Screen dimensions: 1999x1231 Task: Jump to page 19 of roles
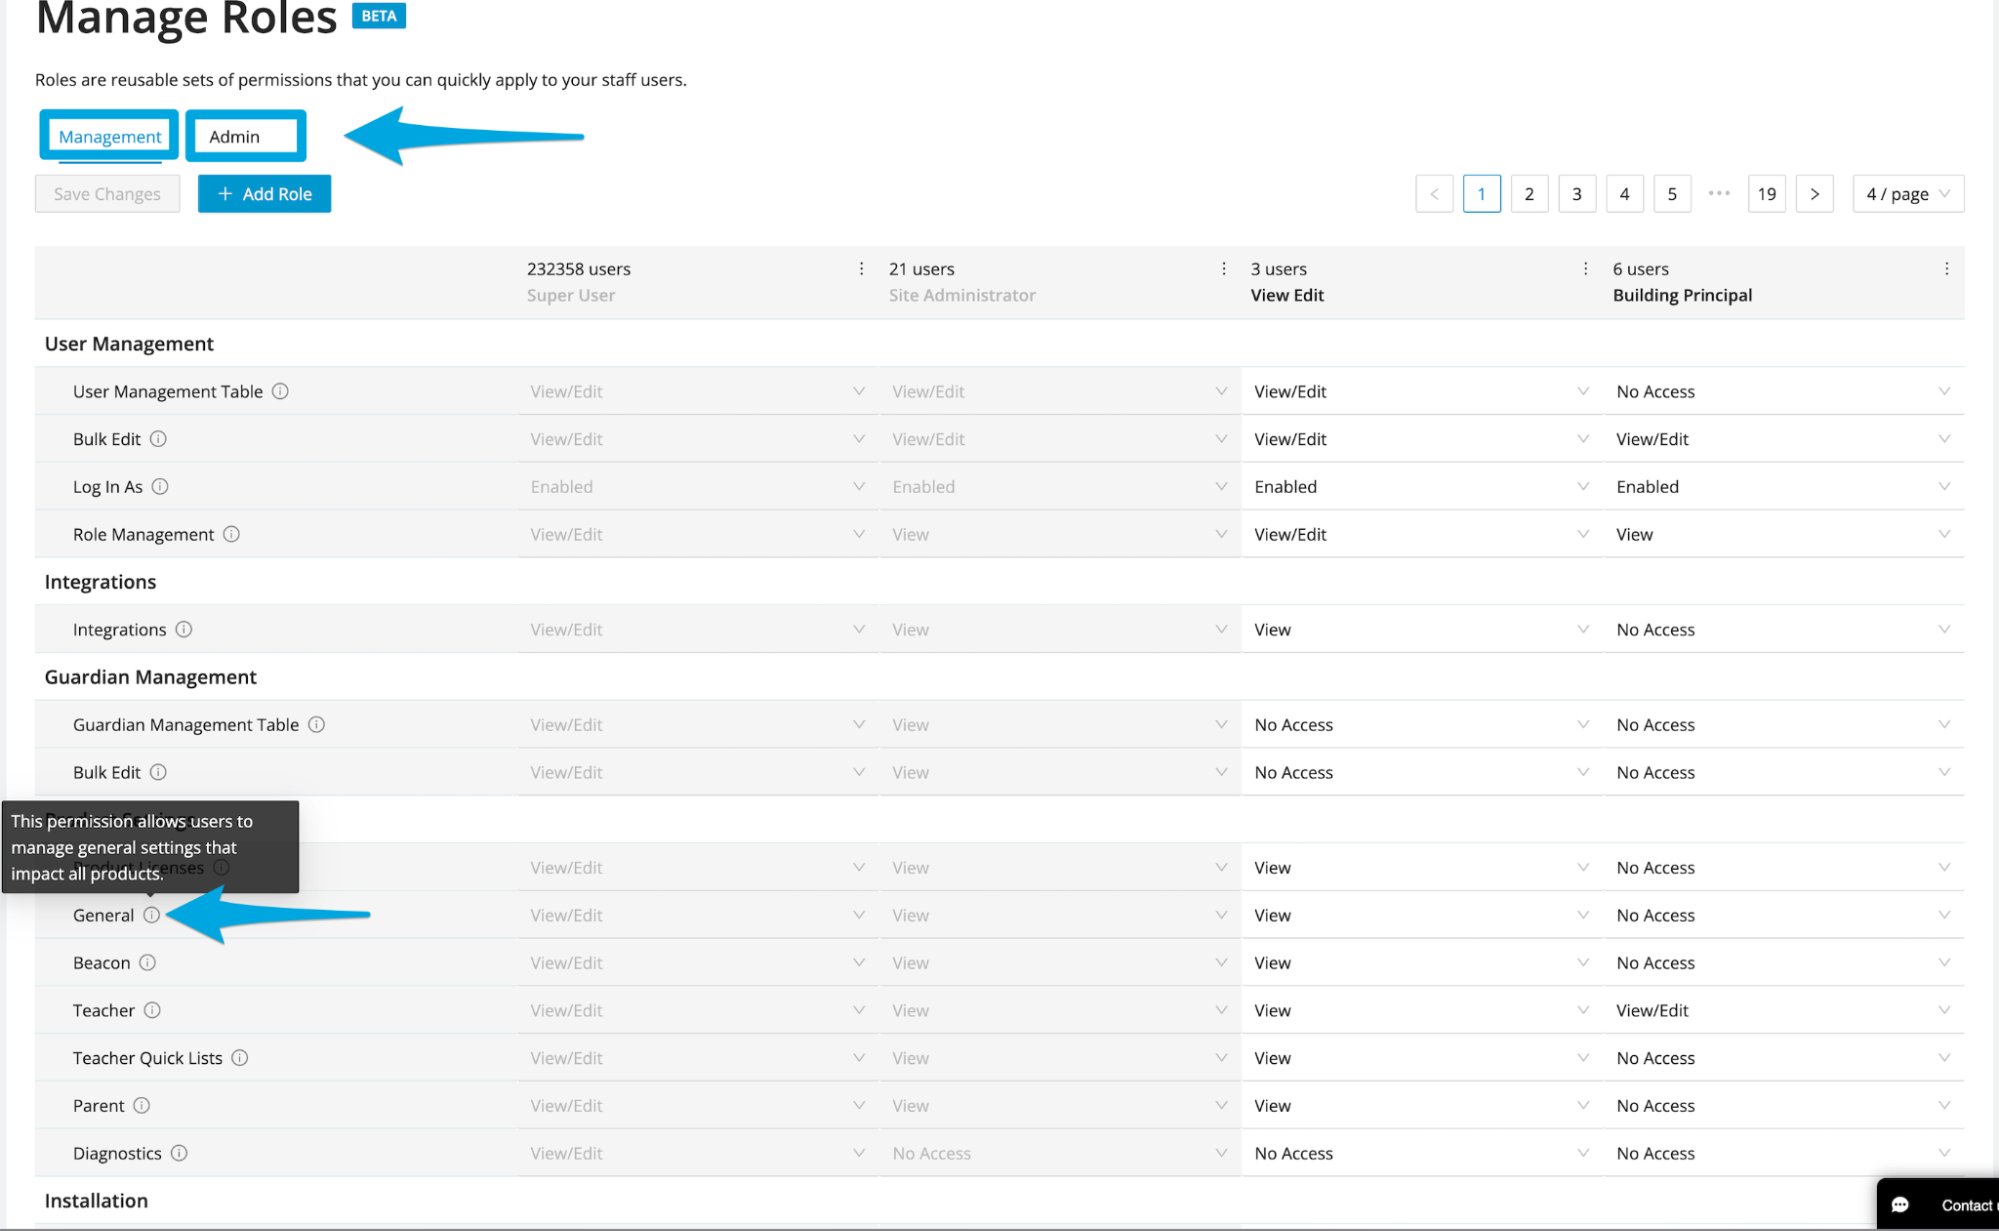point(1766,193)
